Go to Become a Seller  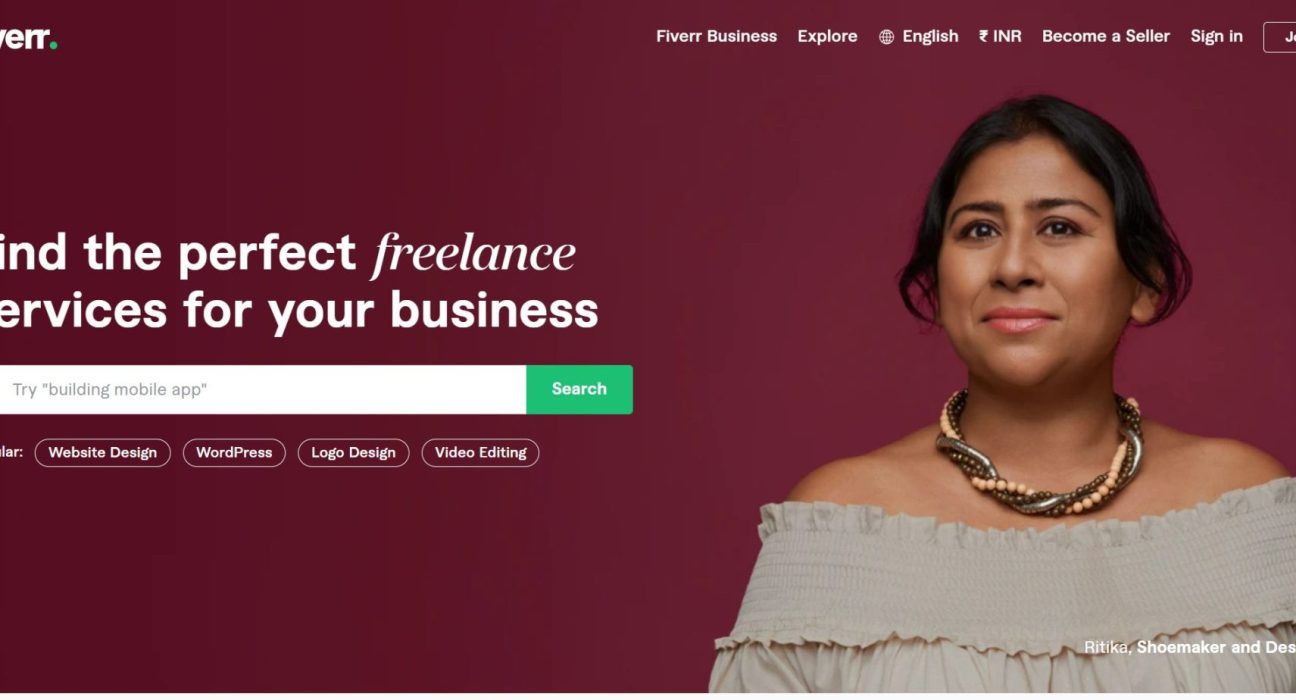(x=1105, y=36)
